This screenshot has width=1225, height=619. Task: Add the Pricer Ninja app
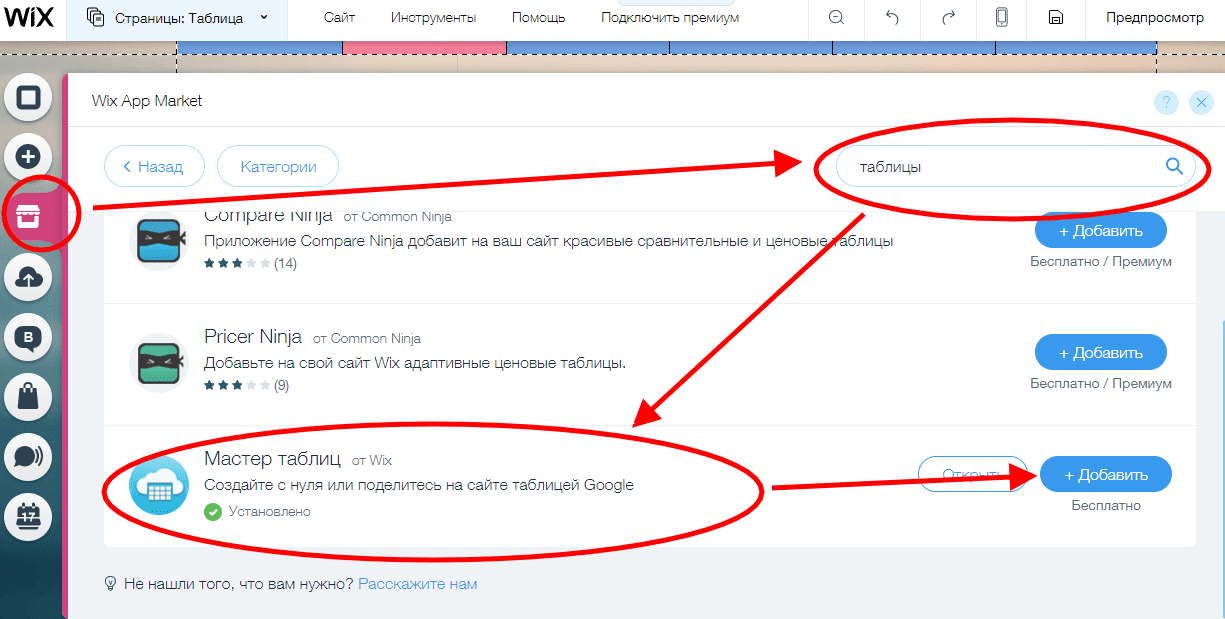[1101, 352]
